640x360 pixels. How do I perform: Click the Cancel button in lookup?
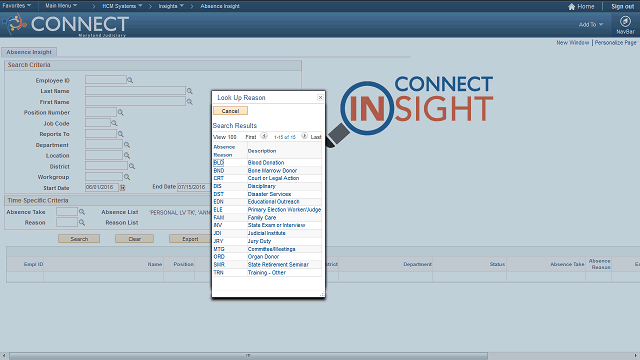[x=230, y=111]
